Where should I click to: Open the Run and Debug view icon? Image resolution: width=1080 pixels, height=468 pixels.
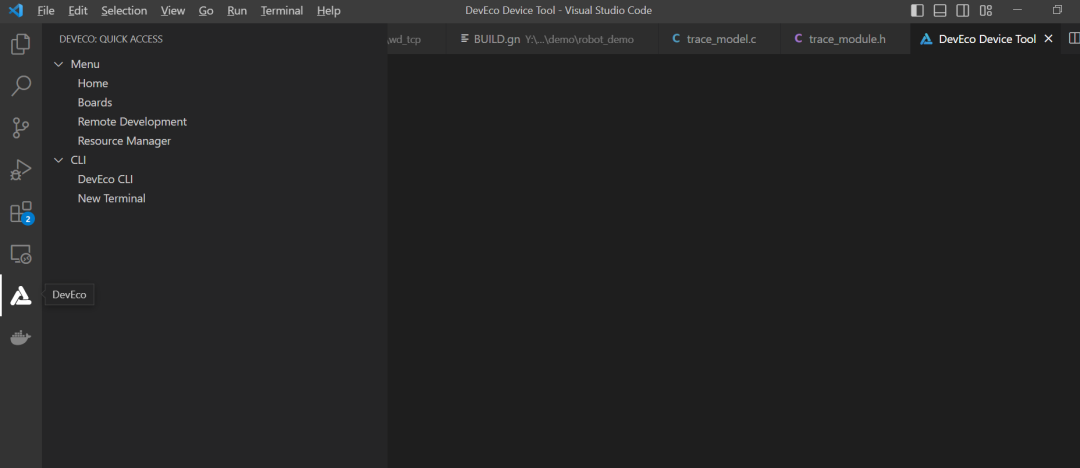pos(21,170)
